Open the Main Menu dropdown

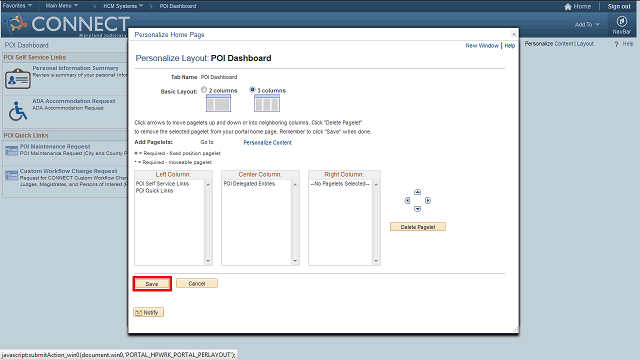[x=62, y=6]
